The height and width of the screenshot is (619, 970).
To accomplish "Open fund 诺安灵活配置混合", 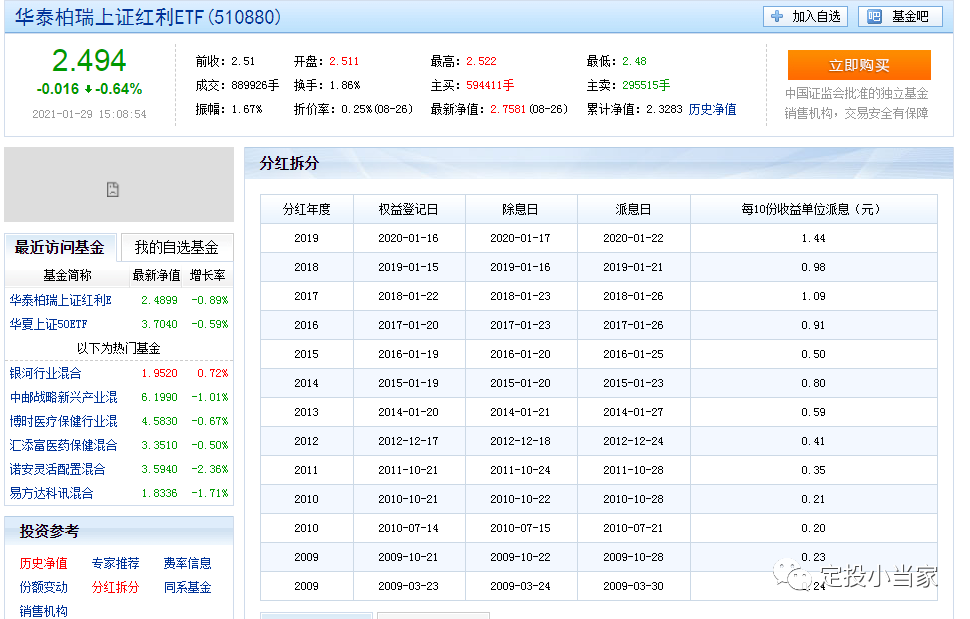I will (57, 469).
